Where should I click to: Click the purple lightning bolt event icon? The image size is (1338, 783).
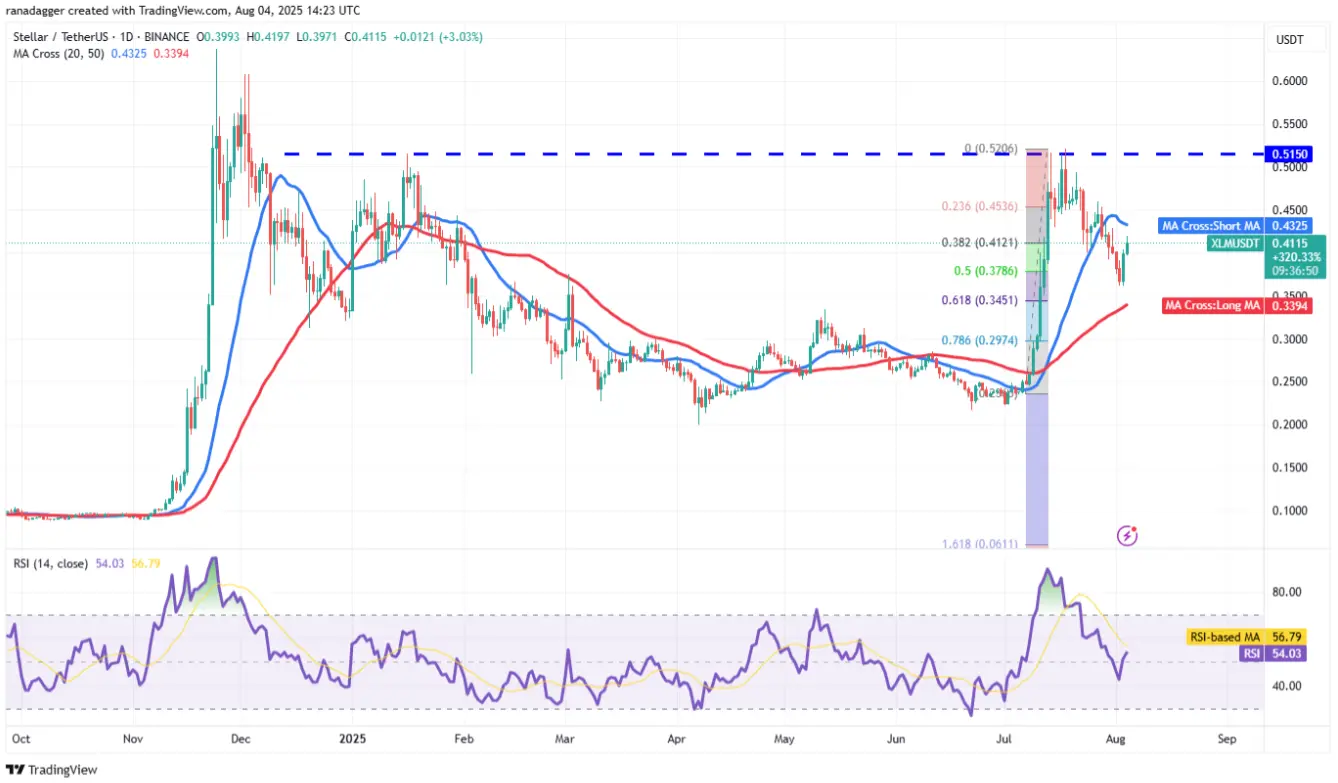coord(1127,536)
